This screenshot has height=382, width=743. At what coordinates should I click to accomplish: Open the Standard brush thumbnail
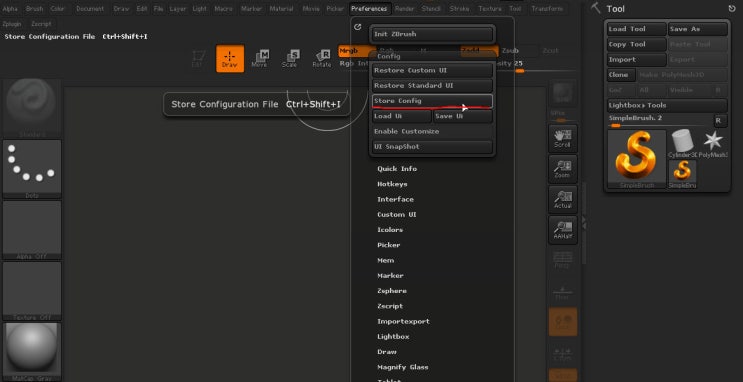32,108
